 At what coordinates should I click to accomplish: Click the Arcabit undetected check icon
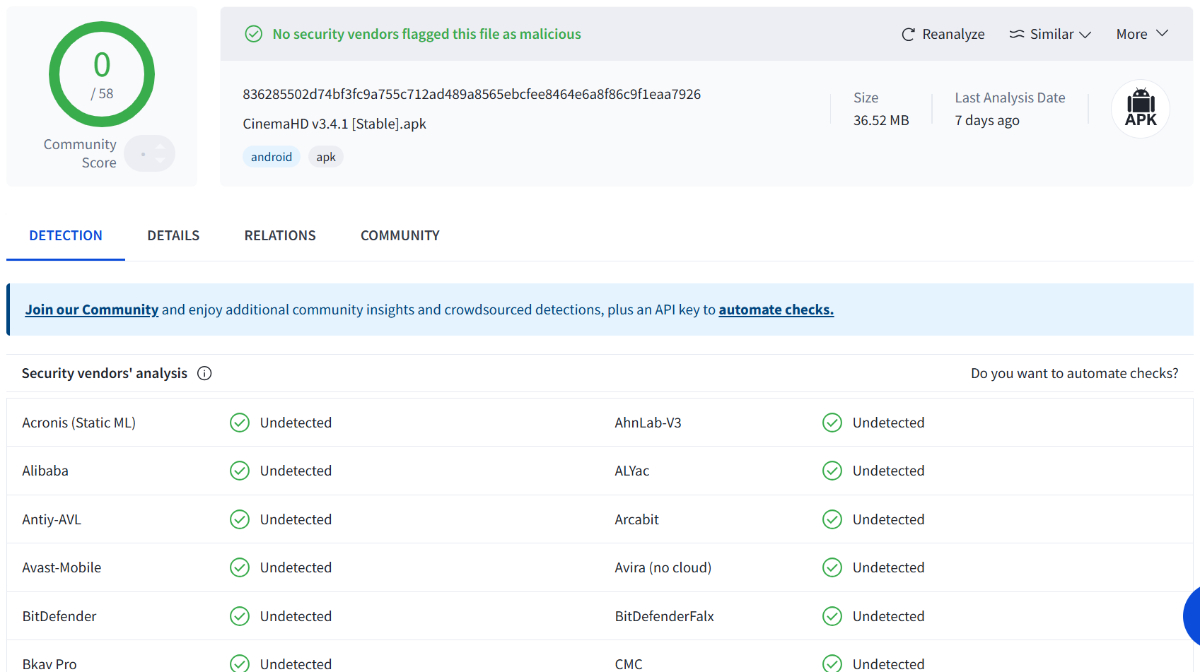coord(832,519)
